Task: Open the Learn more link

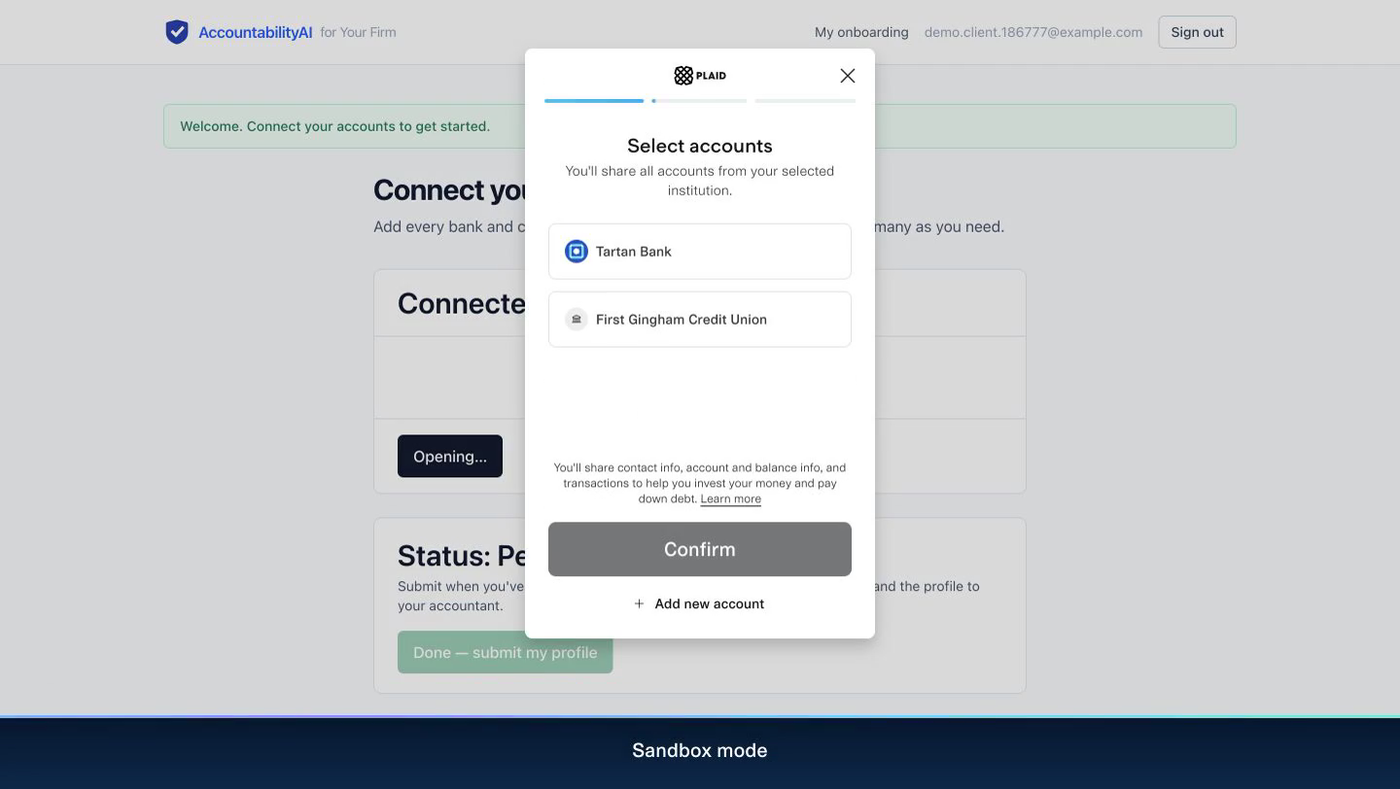Action: coord(731,499)
